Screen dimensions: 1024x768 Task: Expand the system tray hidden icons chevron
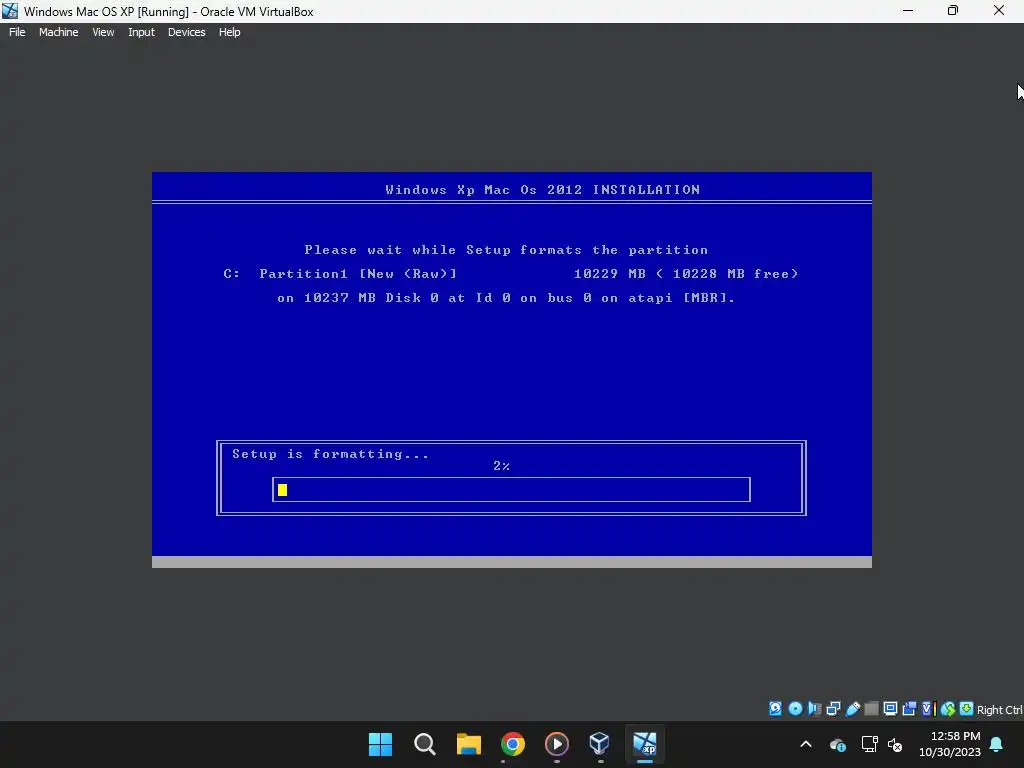[x=806, y=744]
